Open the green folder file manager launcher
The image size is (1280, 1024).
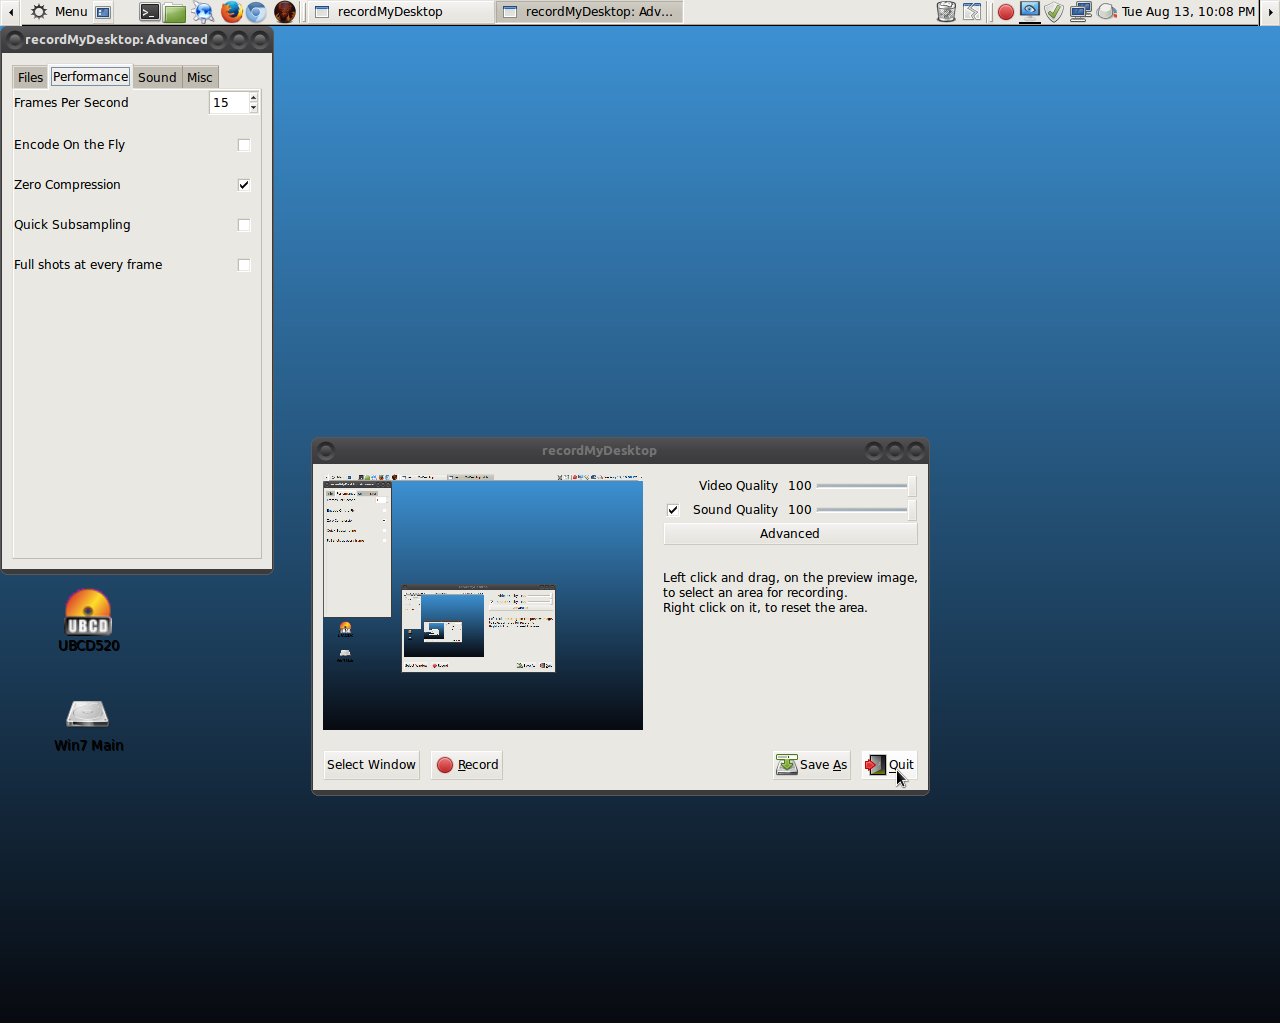click(175, 12)
